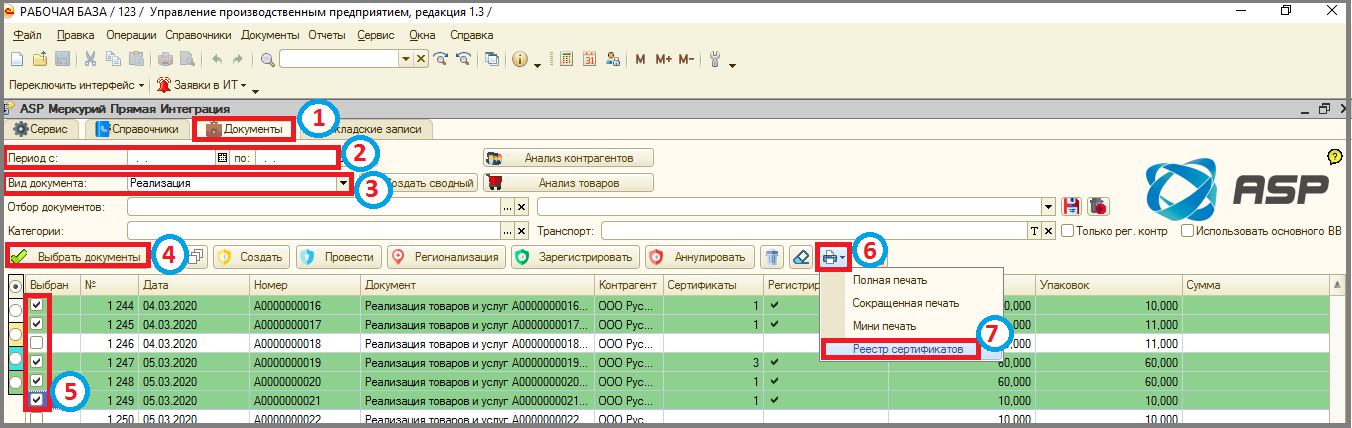Click the magnifier search icon
1352x428 pixels.
[268, 59]
